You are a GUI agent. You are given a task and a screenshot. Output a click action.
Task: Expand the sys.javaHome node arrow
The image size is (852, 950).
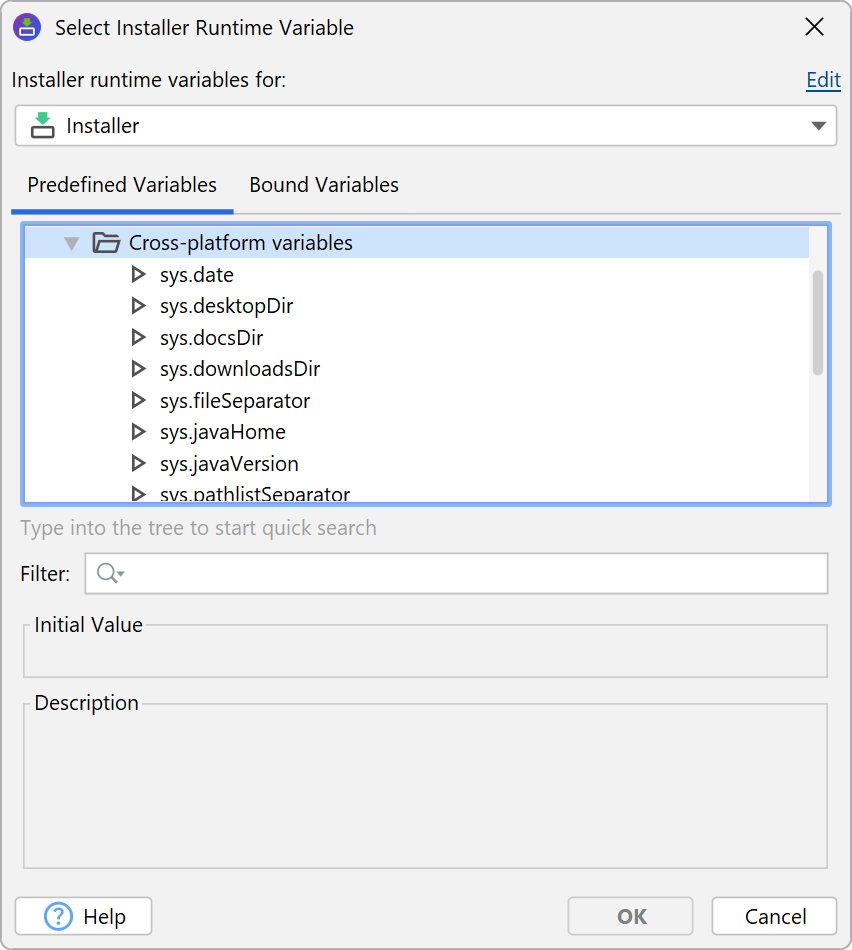point(139,432)
